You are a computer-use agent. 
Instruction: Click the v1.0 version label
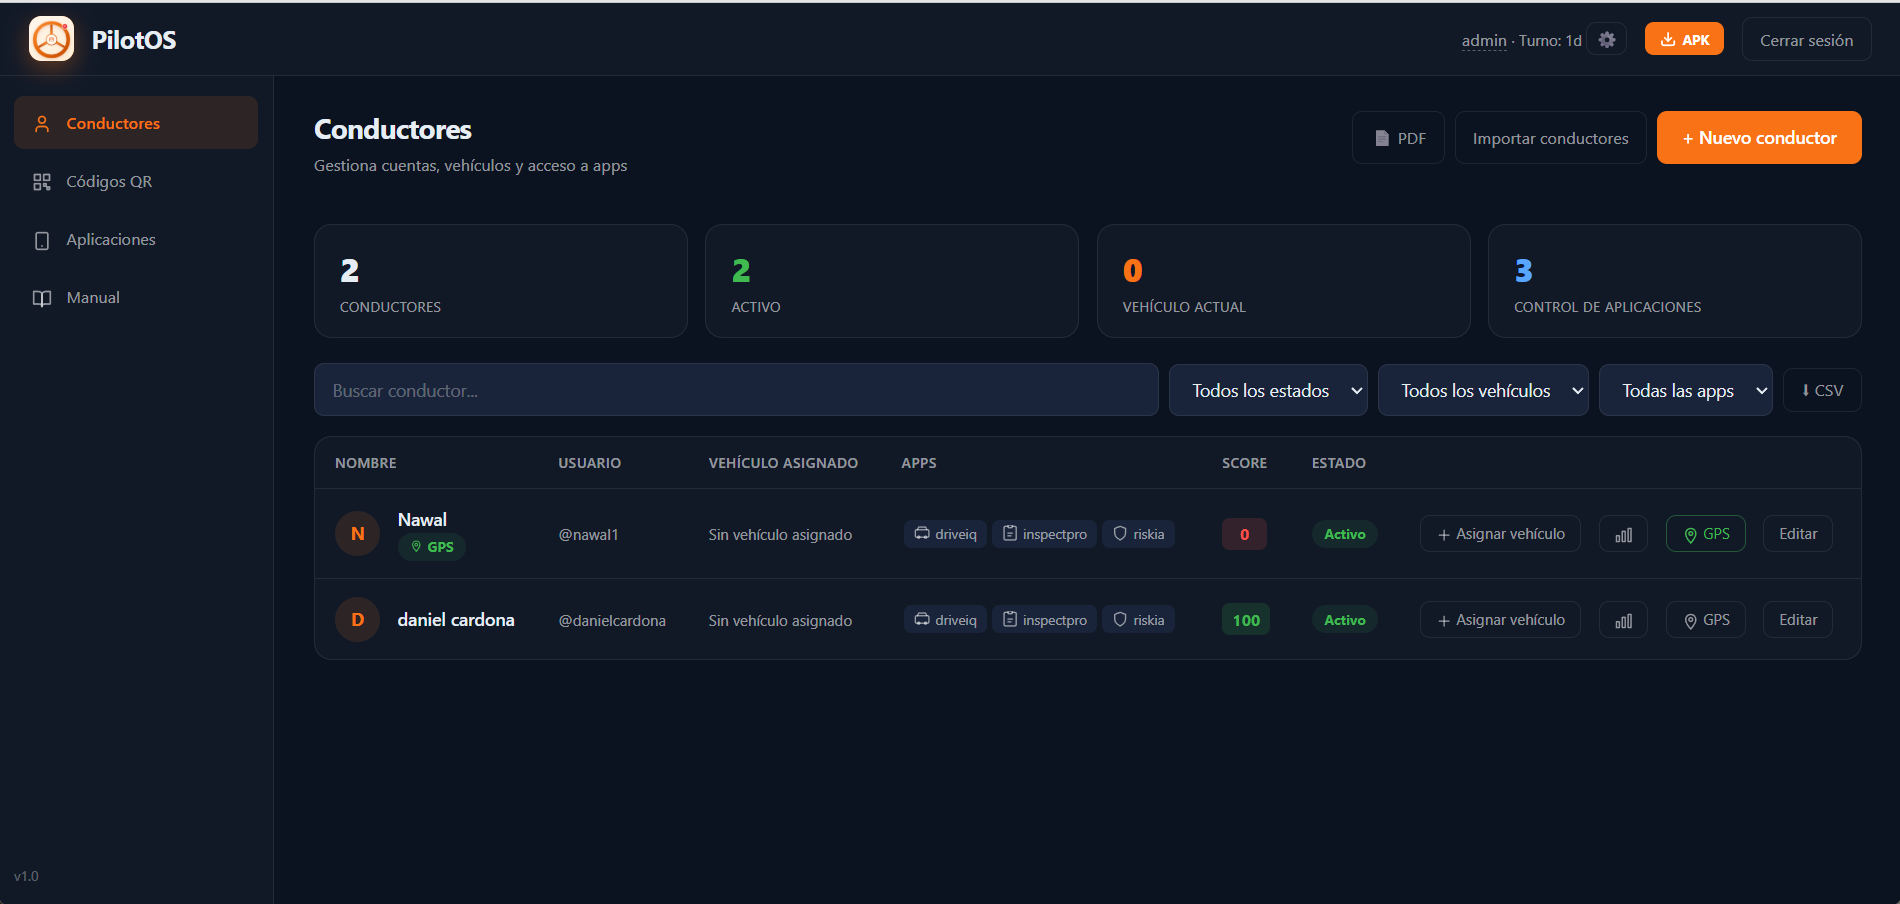point(26,876)
